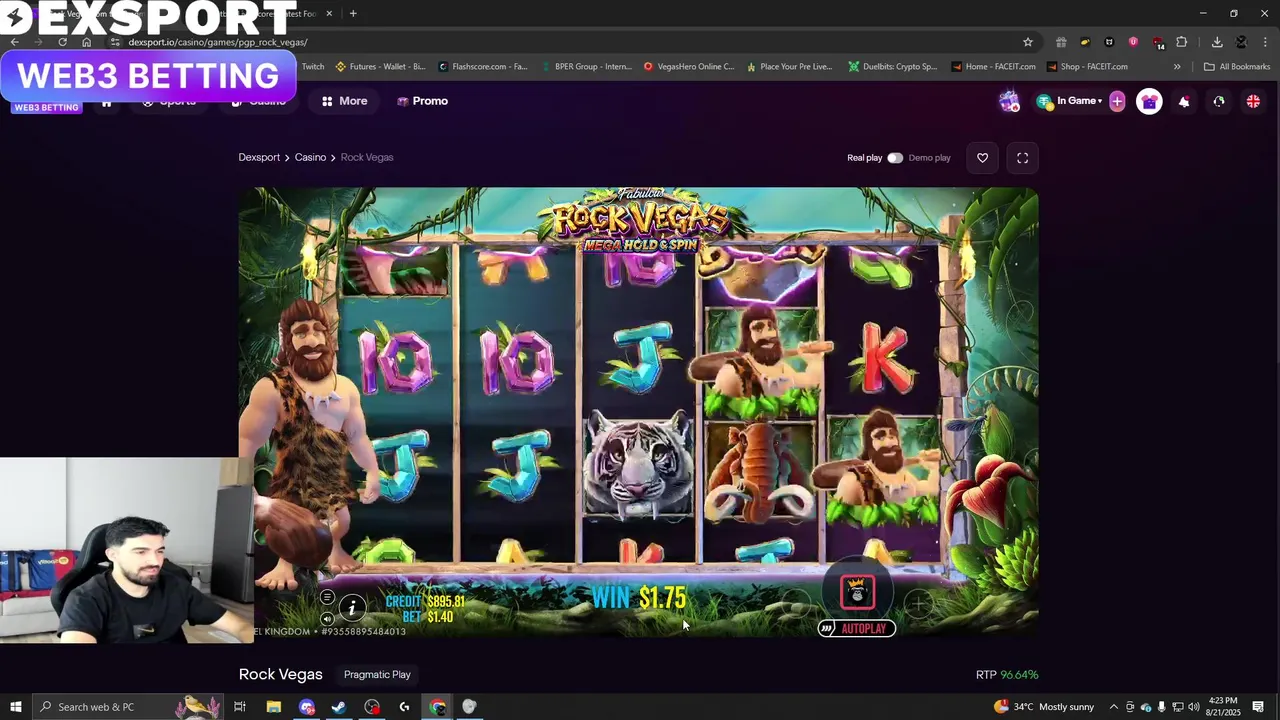
Task: Open the game info 'i' button
Action: tap(351, 606)
